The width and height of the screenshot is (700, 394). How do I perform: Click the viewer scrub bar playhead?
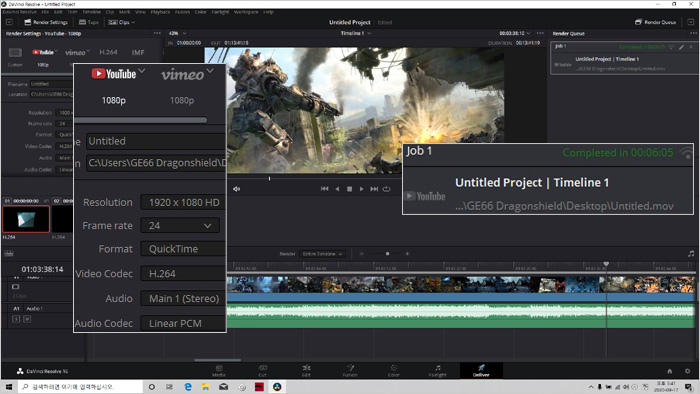(269, 178)
